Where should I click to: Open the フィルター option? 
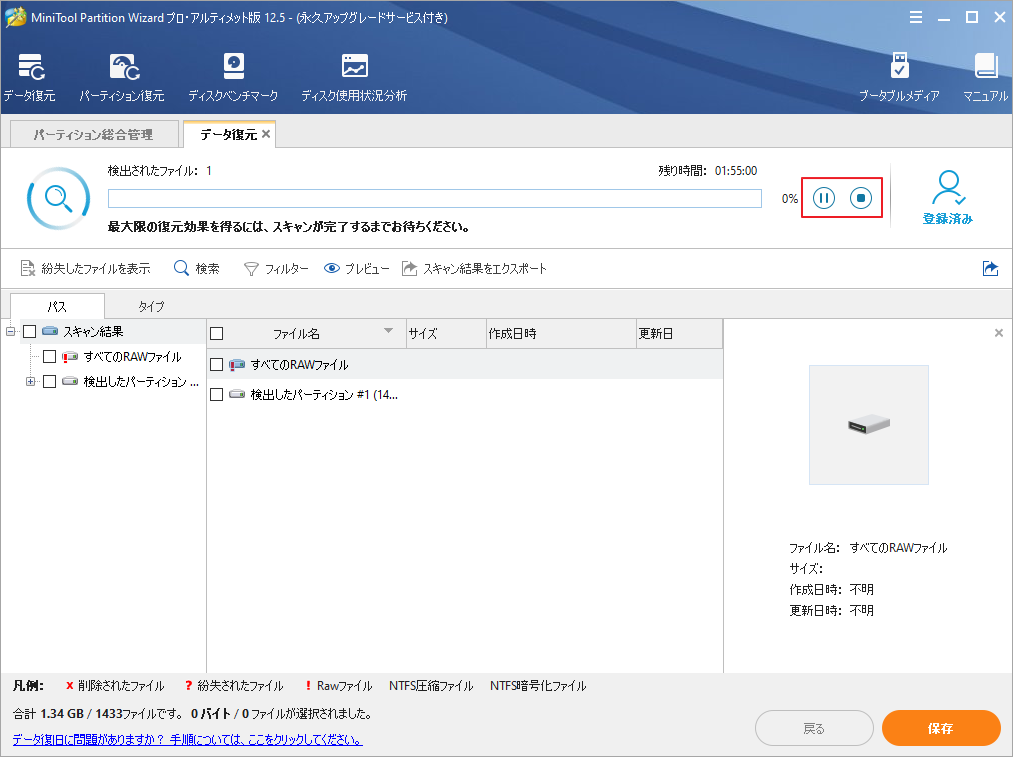click(276, 269)
